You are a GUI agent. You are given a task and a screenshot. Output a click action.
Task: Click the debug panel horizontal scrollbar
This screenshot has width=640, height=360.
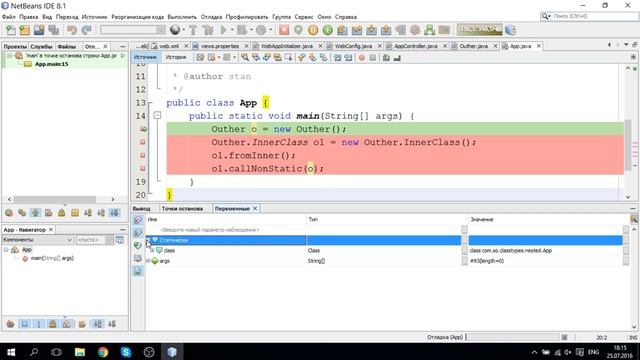pos(56,199)
